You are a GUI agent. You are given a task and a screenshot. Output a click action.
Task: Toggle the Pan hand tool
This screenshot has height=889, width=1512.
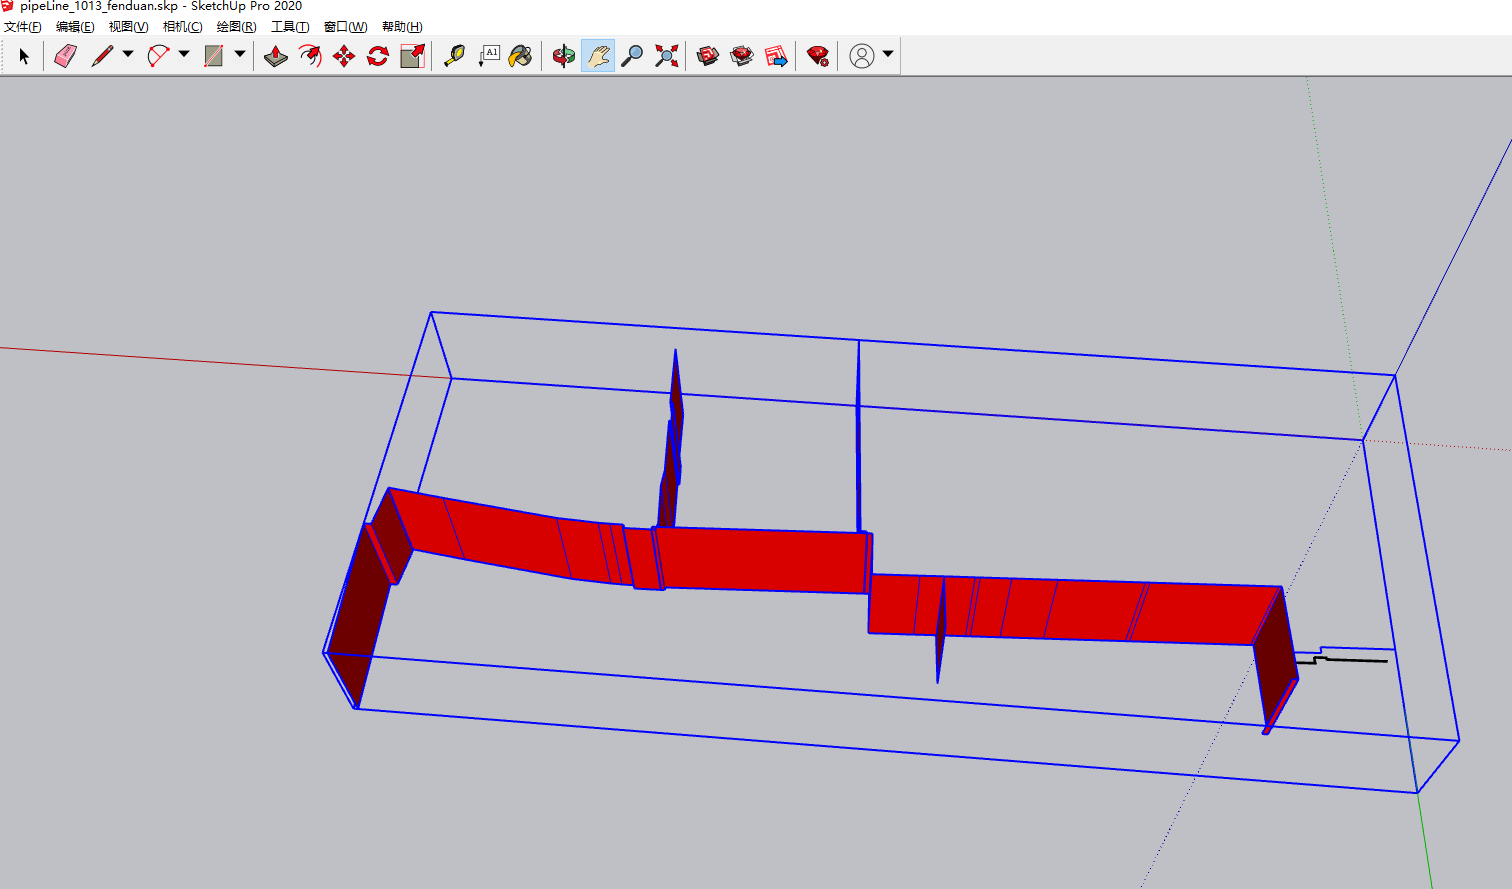(x=598, y=56)
